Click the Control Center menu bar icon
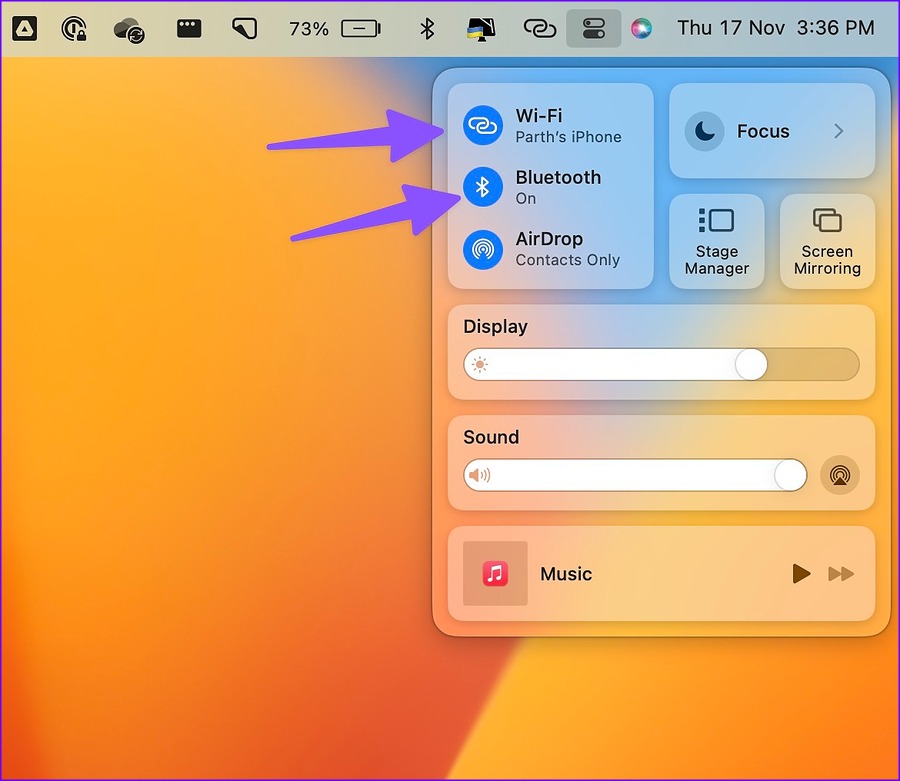 pyautogui.click(x=593, y=28)
